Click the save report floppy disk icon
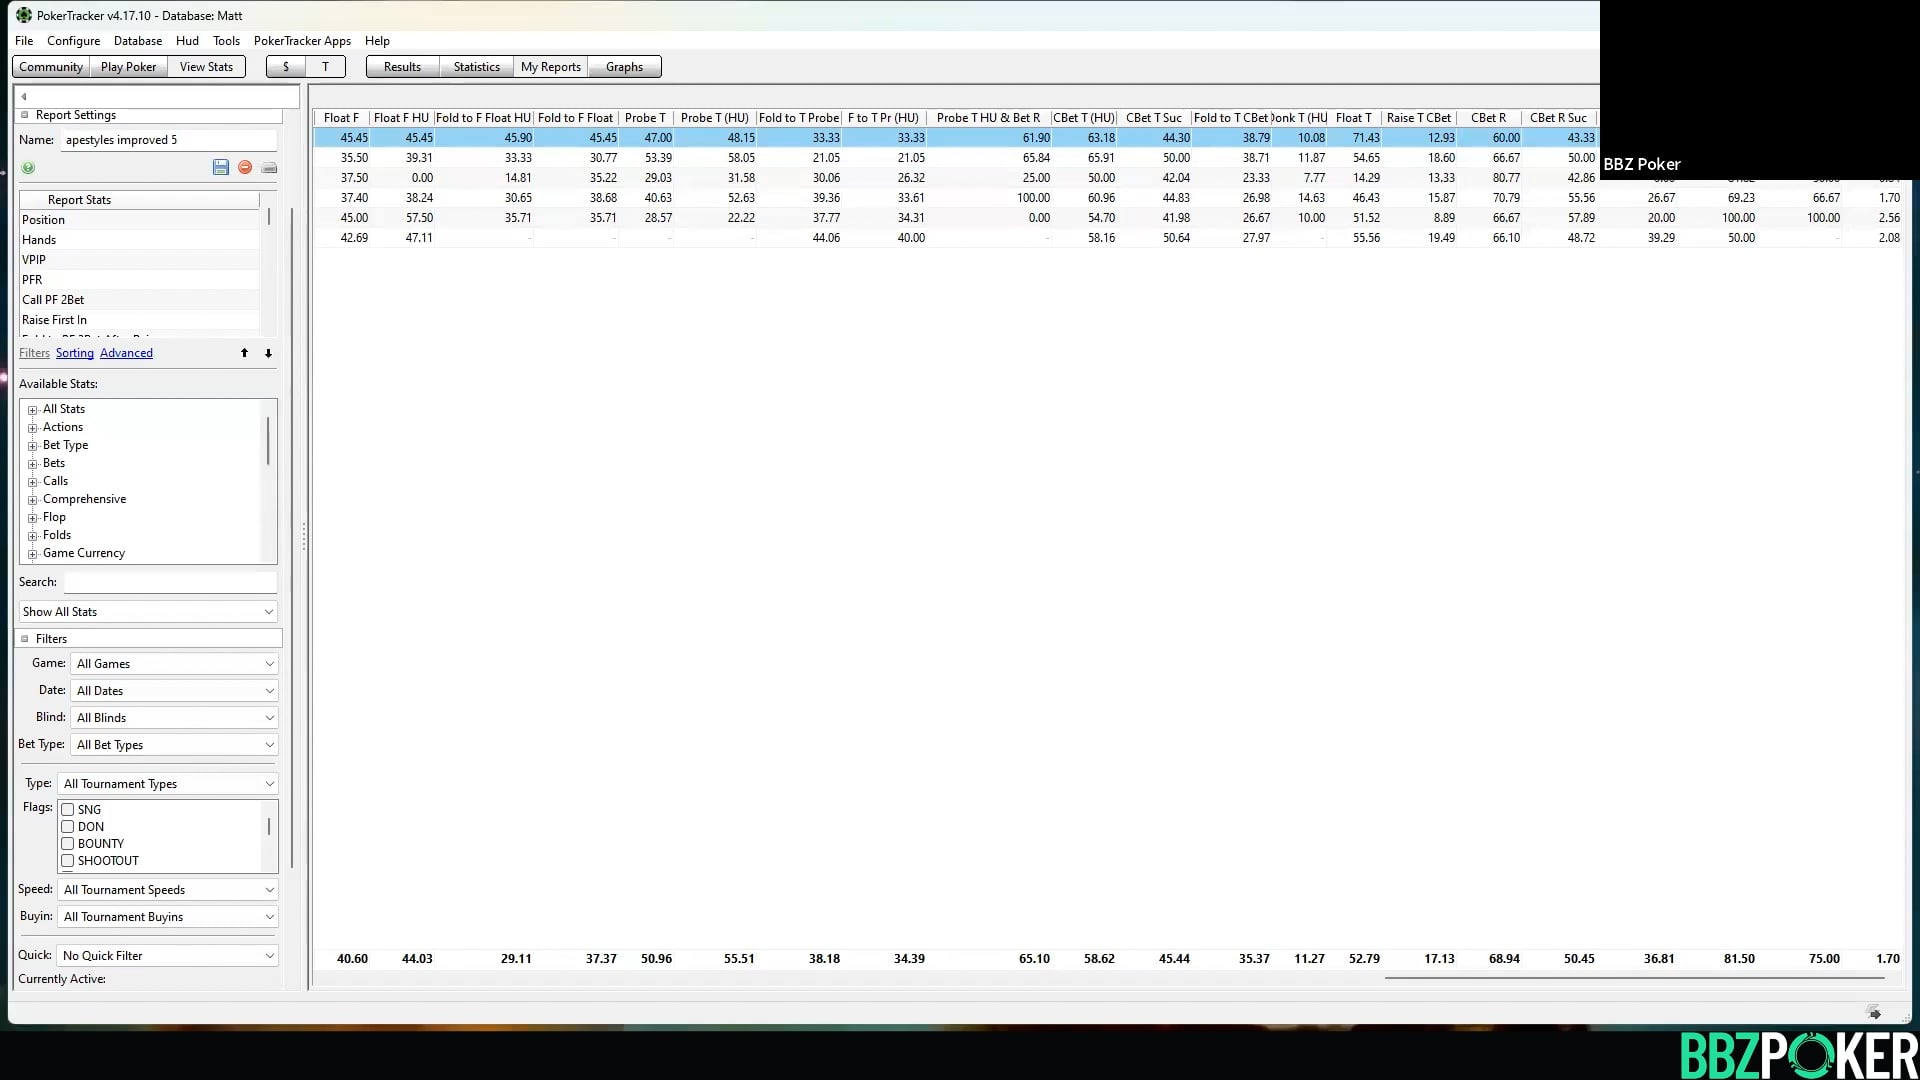1920x1080 pixels. coord(221,167)
